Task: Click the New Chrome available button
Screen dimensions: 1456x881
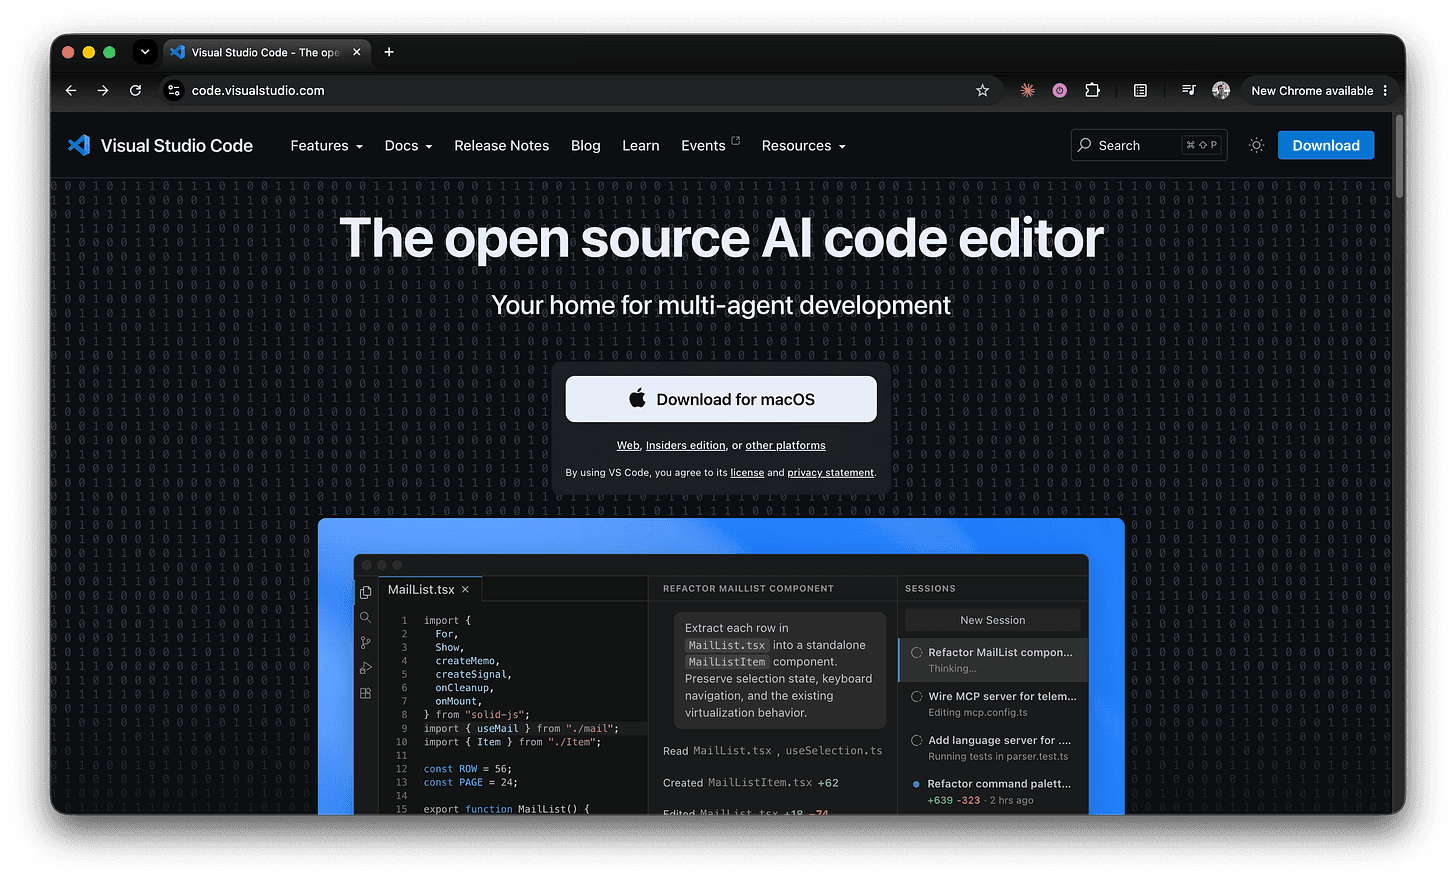Action: 1312,90
